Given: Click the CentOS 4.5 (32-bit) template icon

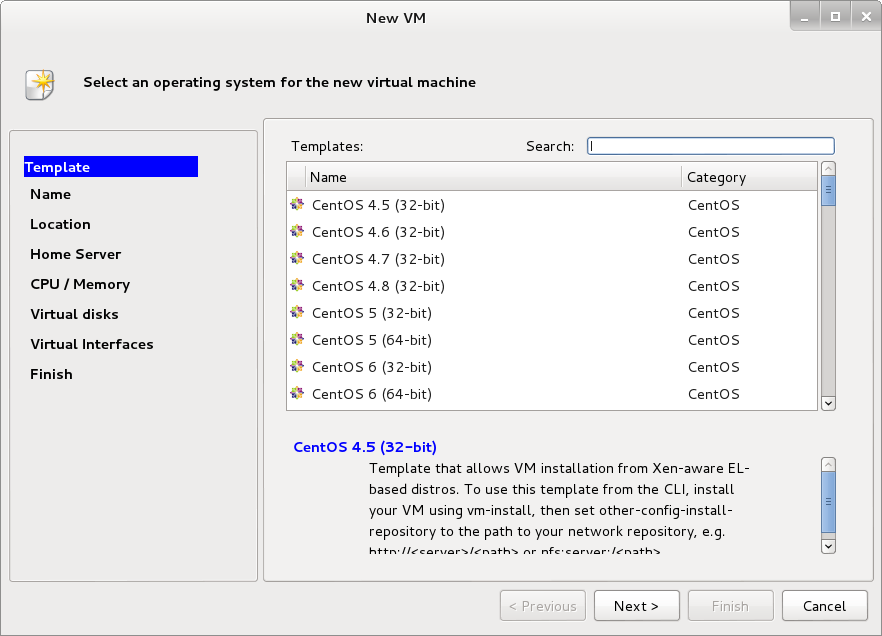Looking at the screenshot, I should point(297,205).
